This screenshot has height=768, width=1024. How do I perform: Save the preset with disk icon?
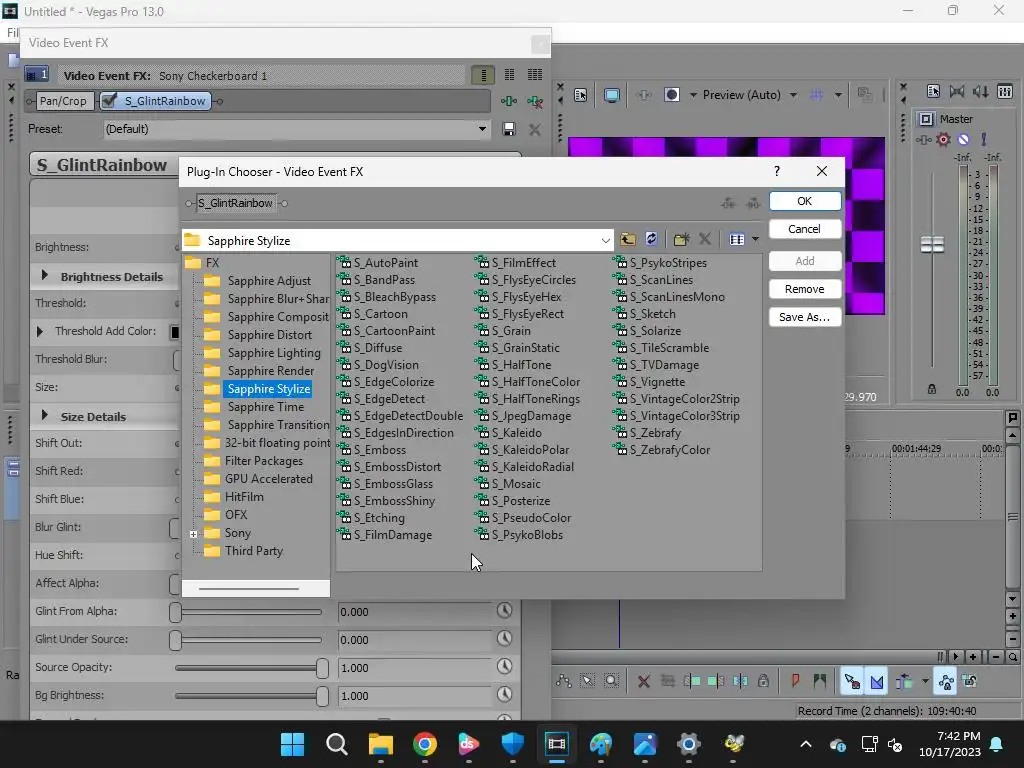click(x=509, y=129)
